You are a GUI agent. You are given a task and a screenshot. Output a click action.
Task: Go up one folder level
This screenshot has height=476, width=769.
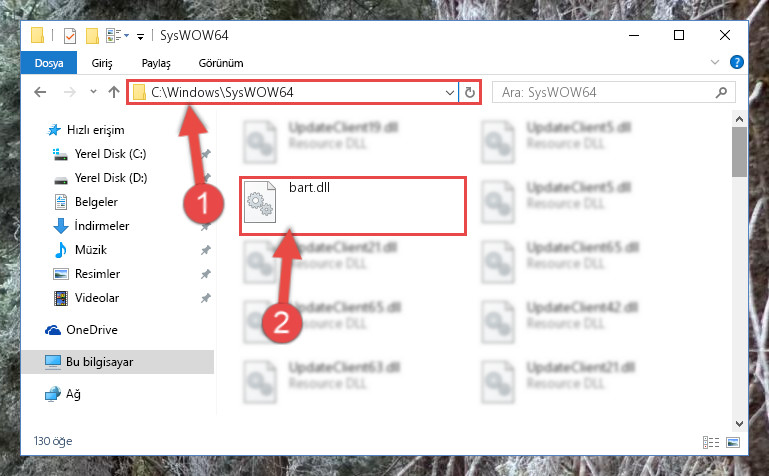click(x=114, y=92)
